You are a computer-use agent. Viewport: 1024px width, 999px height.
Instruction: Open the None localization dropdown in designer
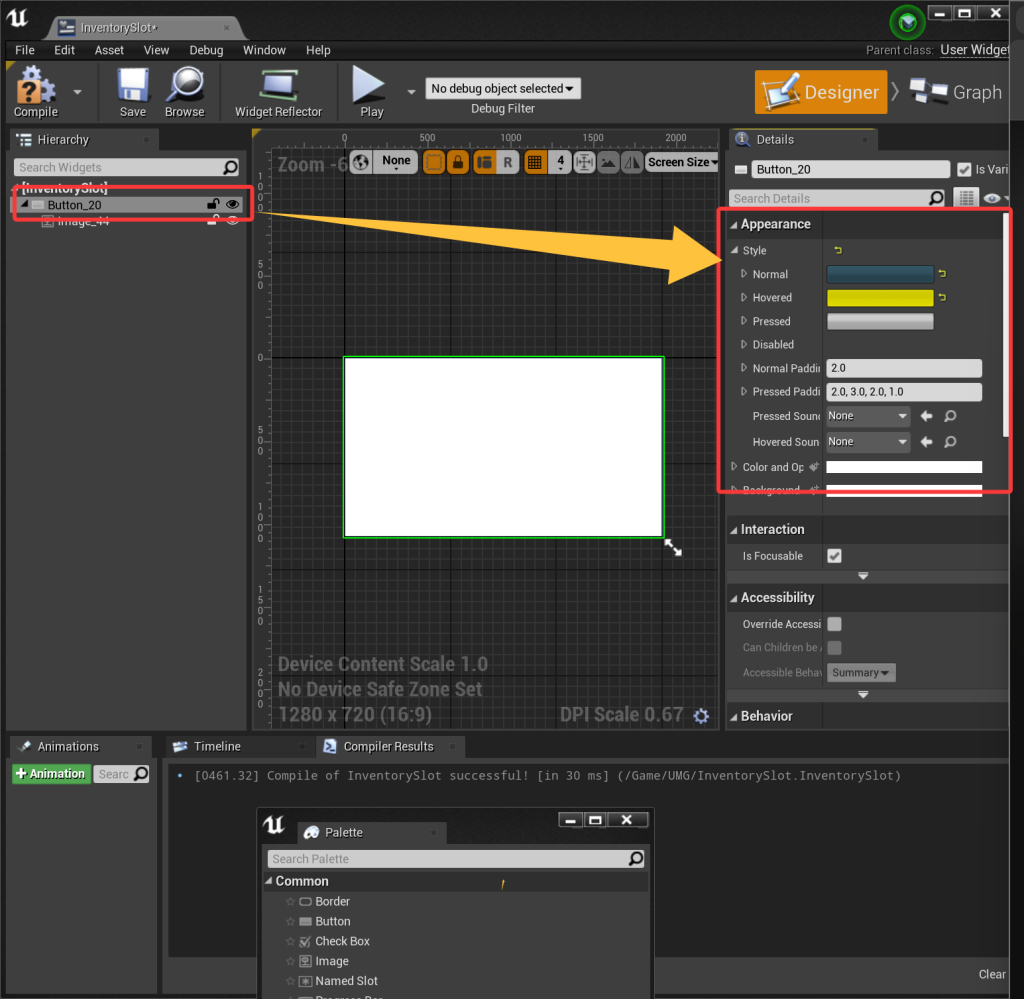point(396,162)
